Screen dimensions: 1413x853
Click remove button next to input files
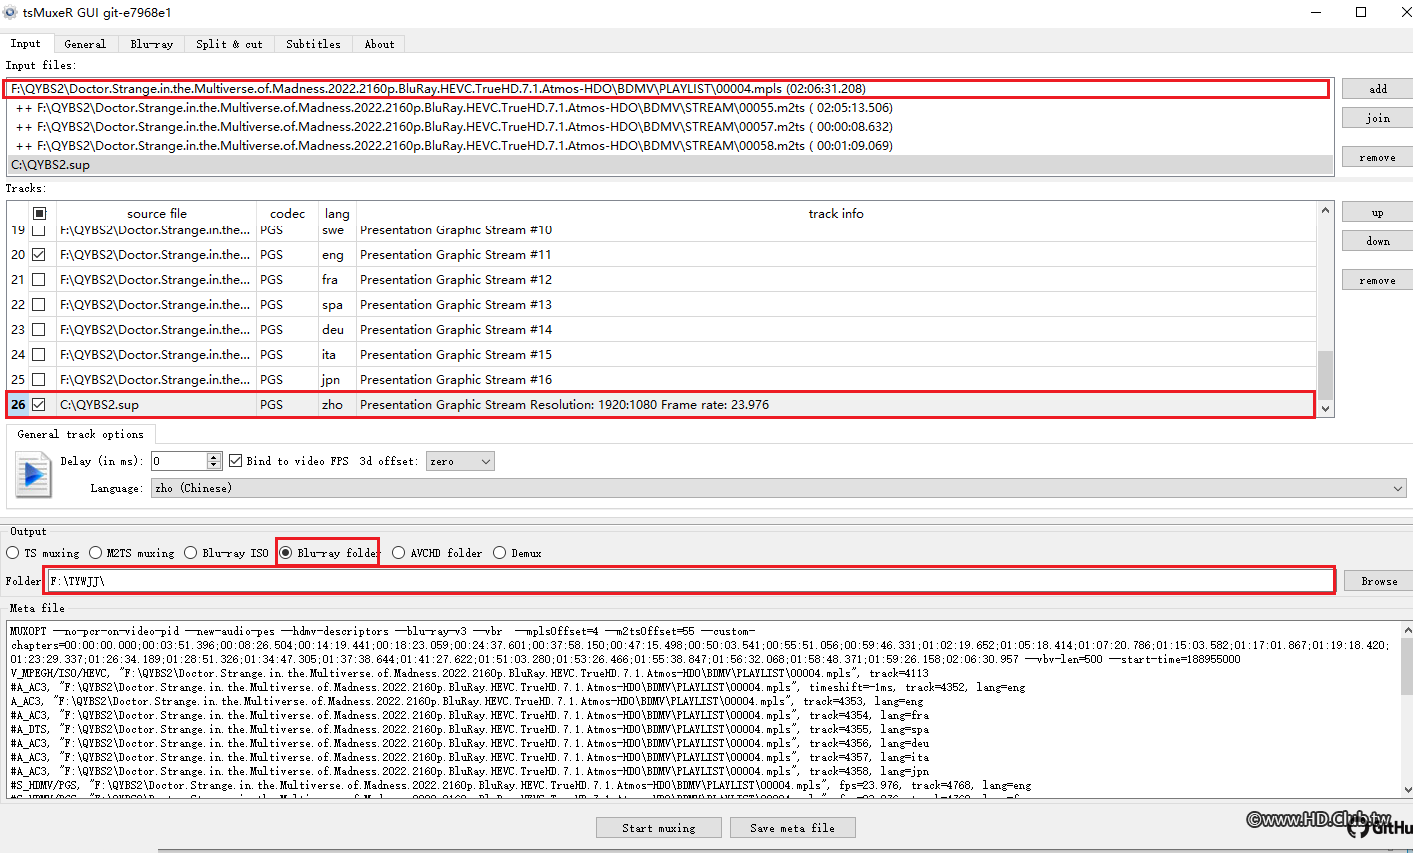pos(1377,157)
